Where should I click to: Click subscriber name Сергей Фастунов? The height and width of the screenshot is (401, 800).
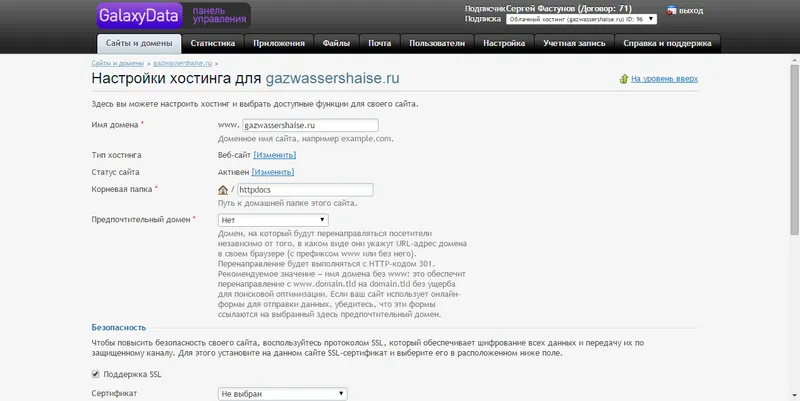[540, 9]
